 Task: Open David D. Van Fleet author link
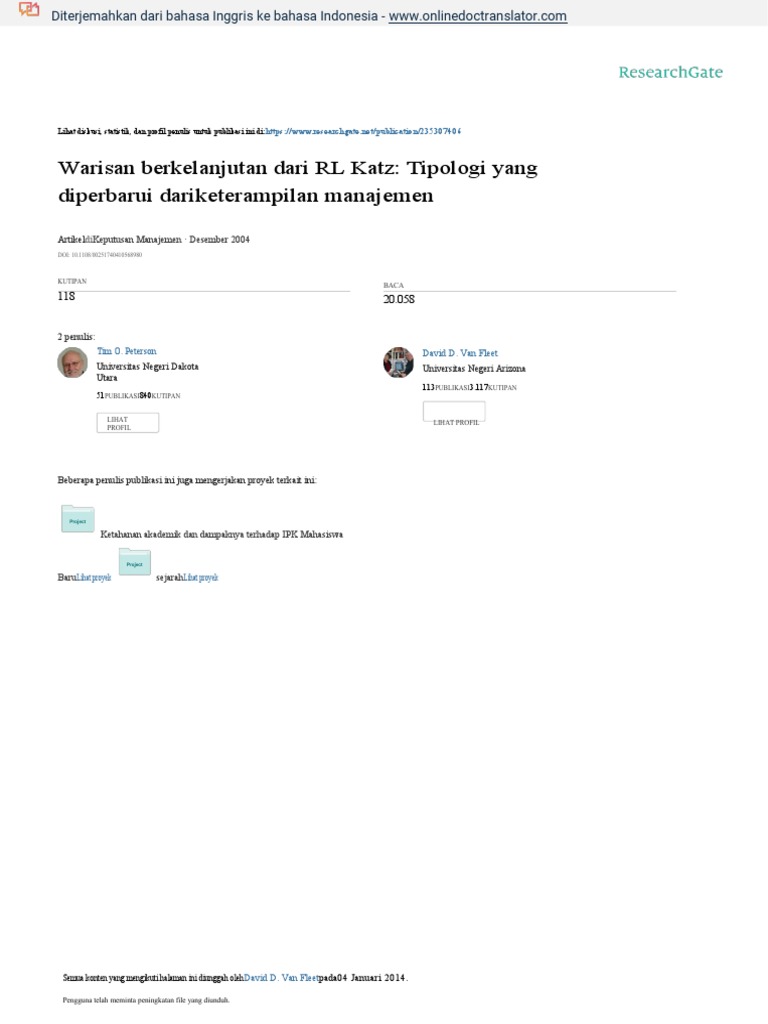pos(460,353)
